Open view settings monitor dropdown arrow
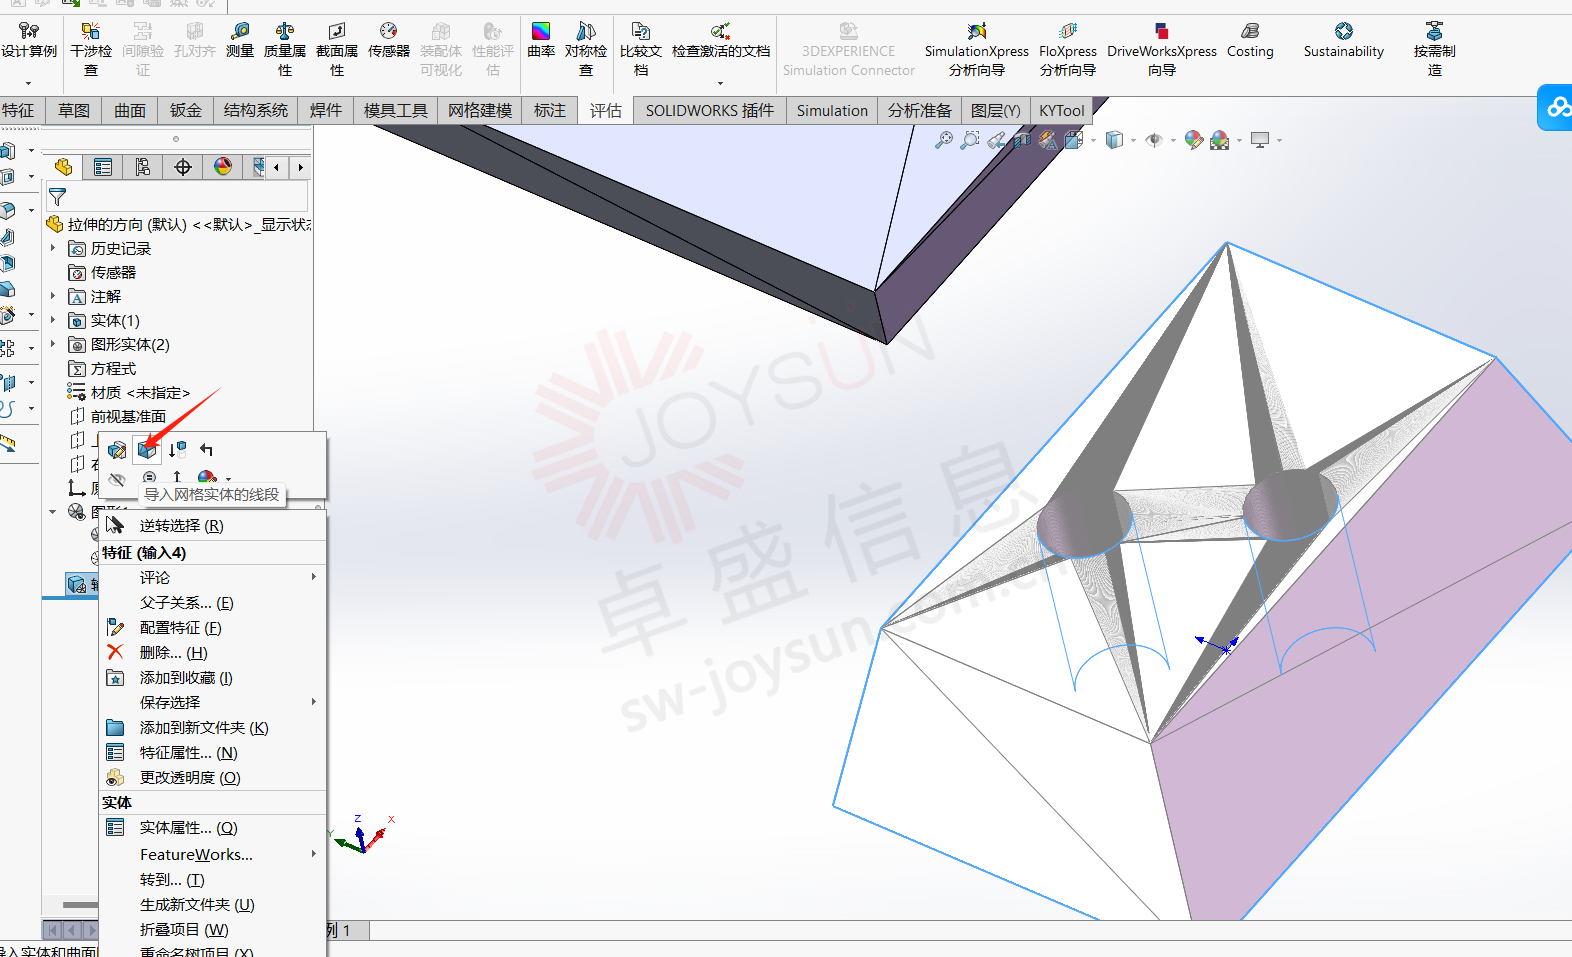 click(1279, 140)
